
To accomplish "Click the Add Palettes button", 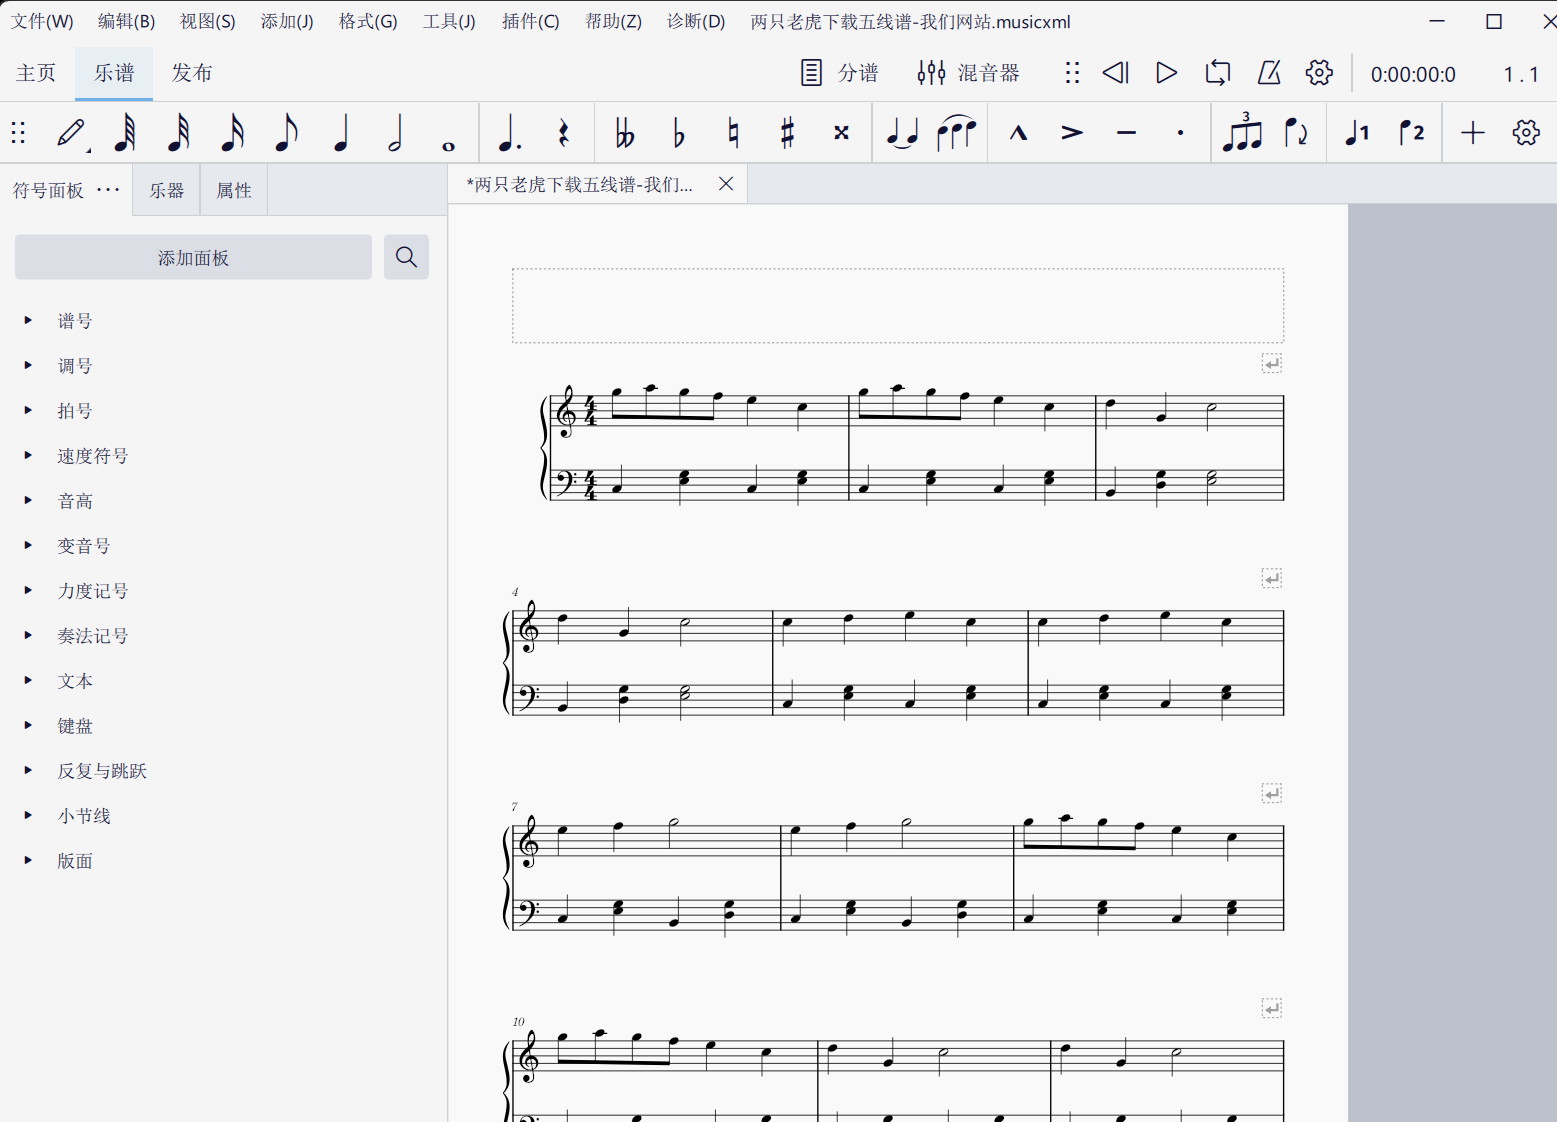I will click(x=193, y=258).
